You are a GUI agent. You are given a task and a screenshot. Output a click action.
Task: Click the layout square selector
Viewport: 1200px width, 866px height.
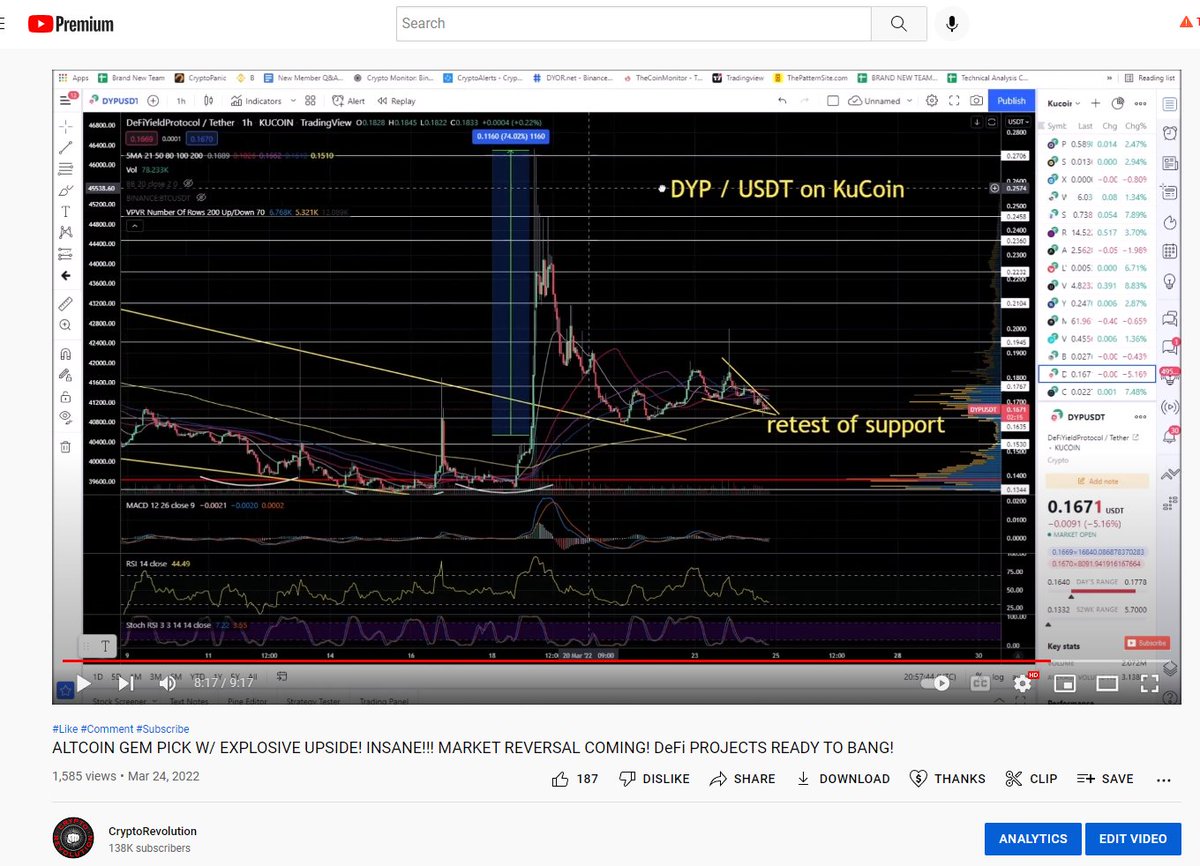click(833, 101)
